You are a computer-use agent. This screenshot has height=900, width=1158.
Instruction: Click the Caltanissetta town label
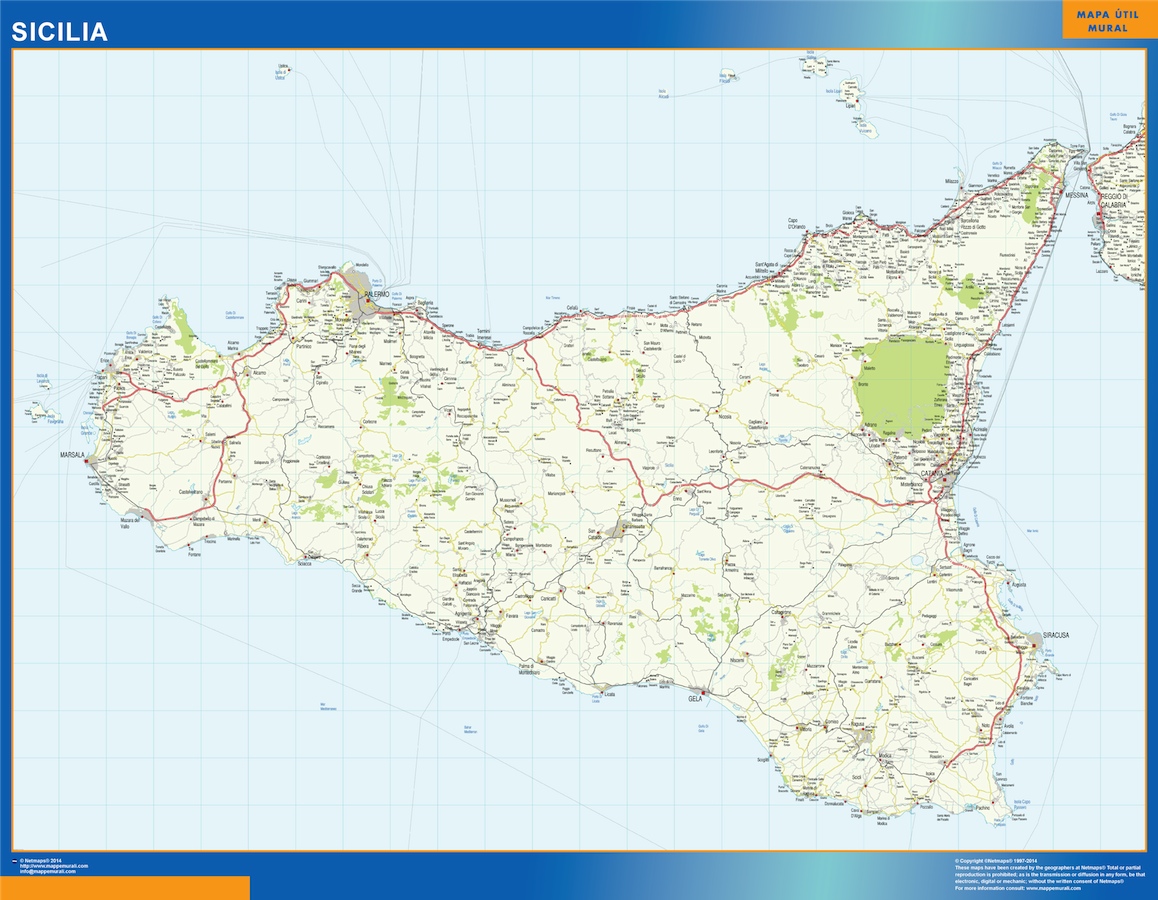tap(632, 526)
